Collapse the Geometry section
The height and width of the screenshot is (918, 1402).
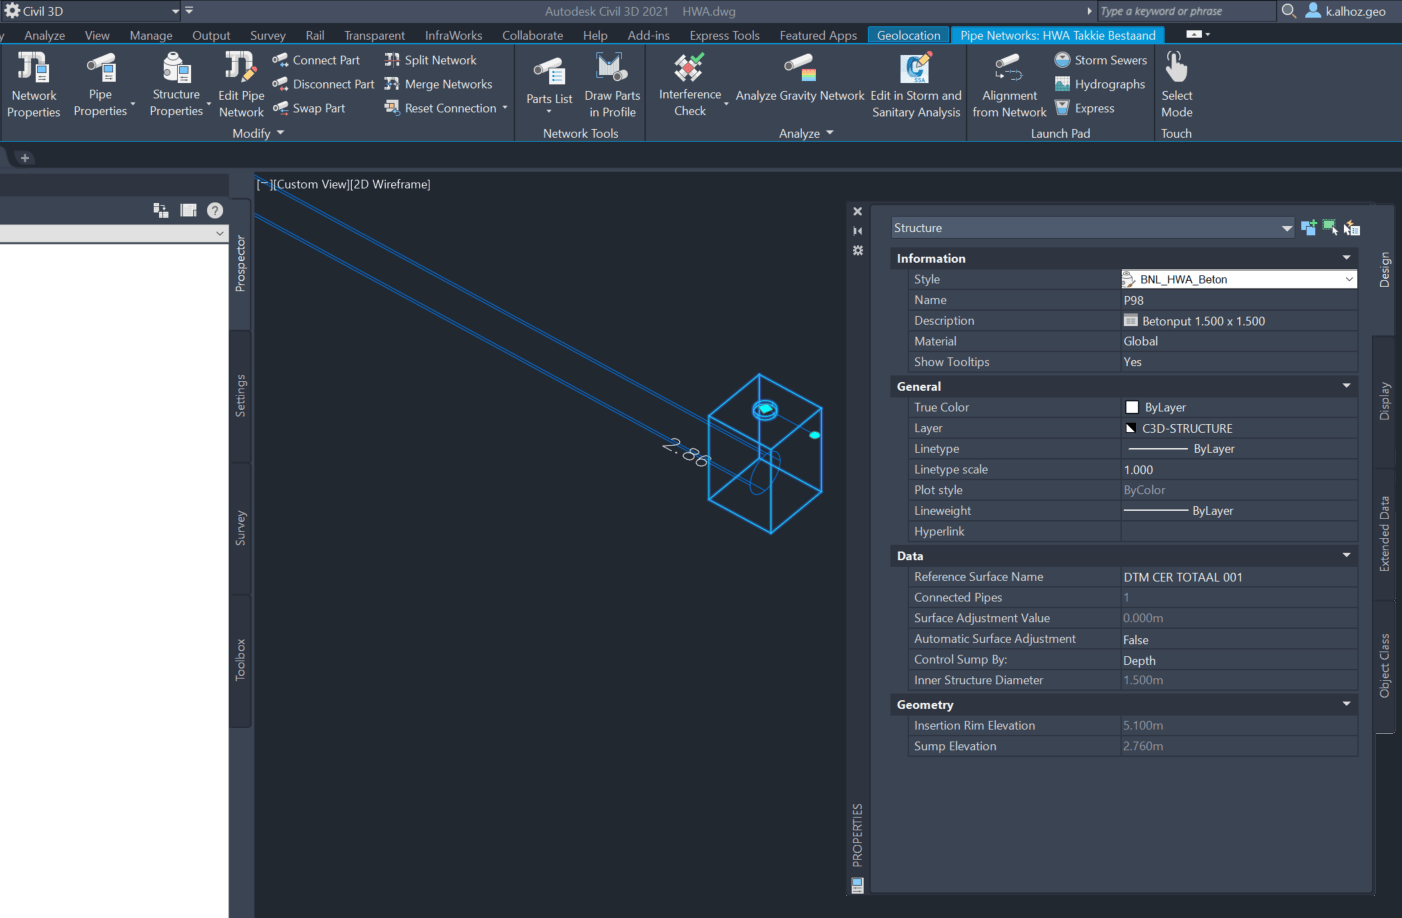[x=1346, y=704]
